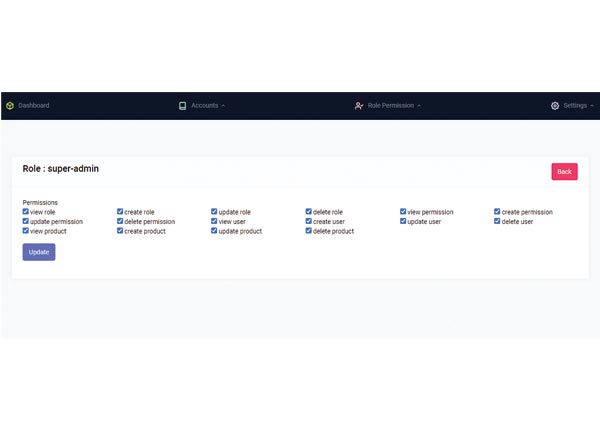
Task: Click the Dashboard cube logo icon
Action: (x=9, y=105)
